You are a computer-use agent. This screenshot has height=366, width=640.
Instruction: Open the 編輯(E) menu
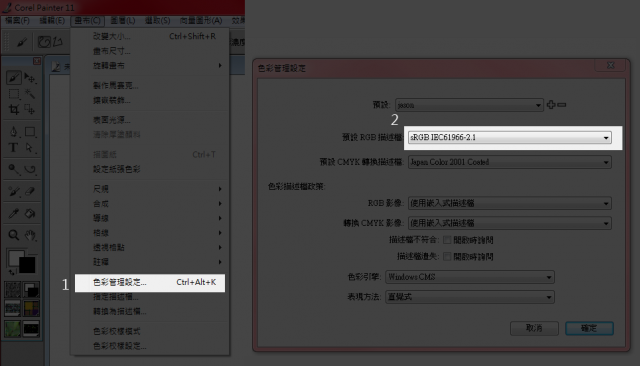click(52, 20)
